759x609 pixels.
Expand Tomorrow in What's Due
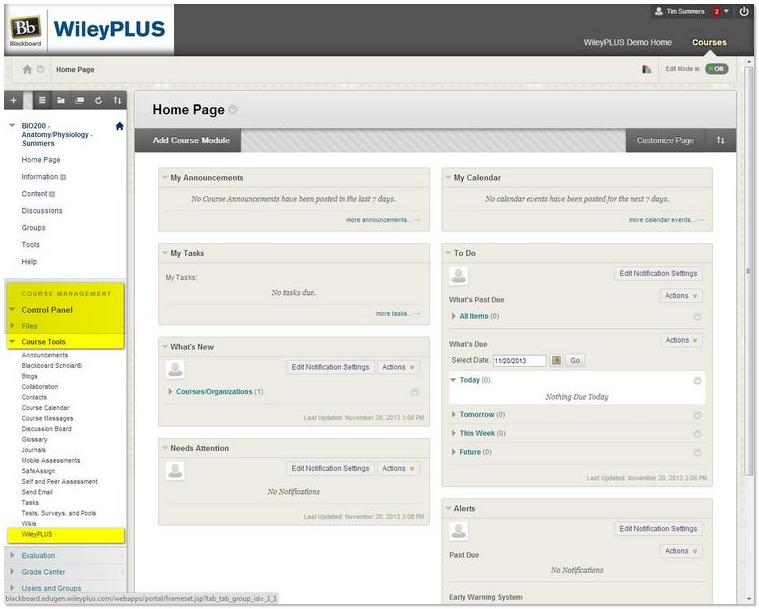coord(454,414)
